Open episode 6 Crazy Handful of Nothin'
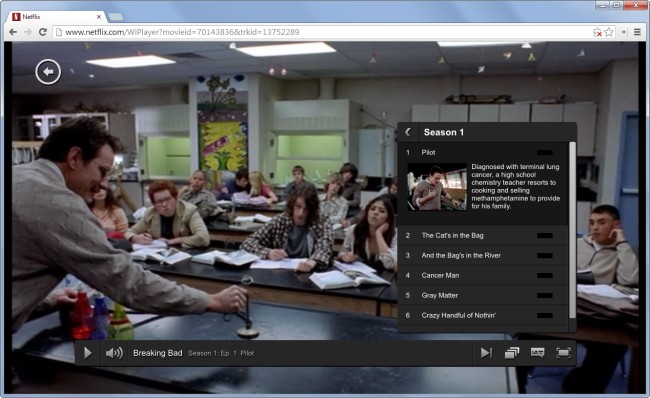The width and height of the screenshot is (650, 398). (483, 315)
